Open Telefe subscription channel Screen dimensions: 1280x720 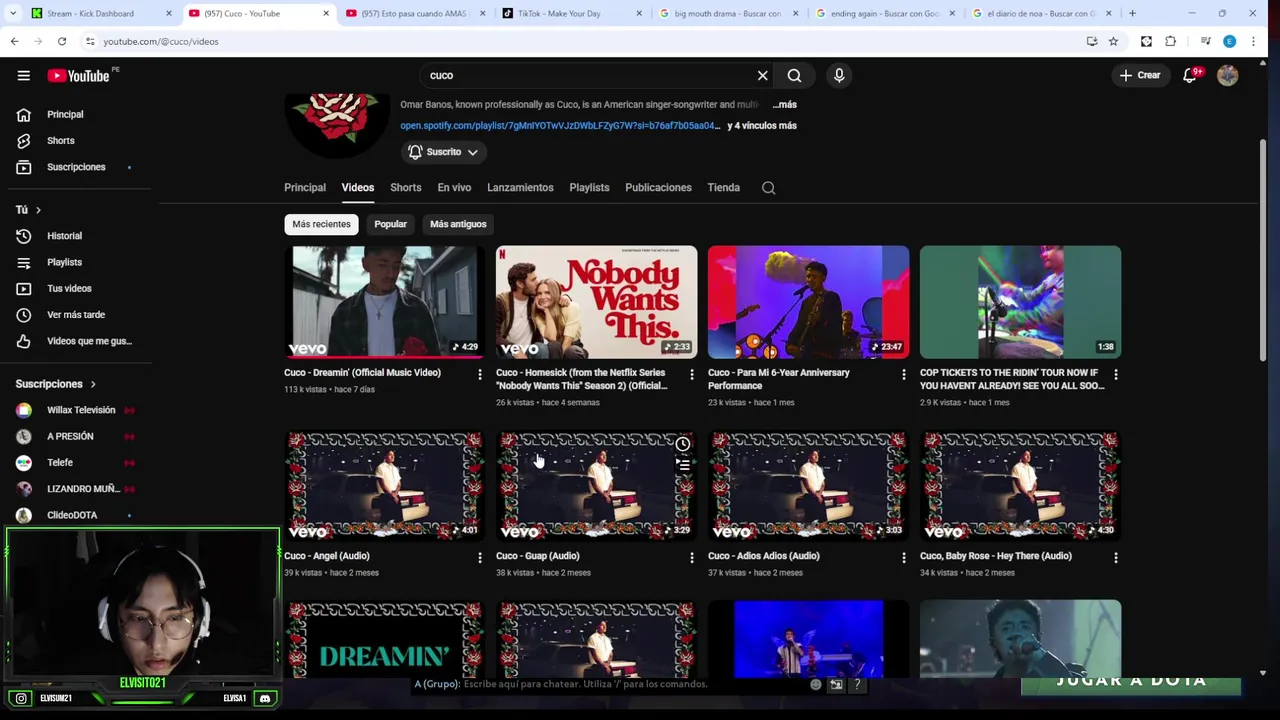click(60, 462)
